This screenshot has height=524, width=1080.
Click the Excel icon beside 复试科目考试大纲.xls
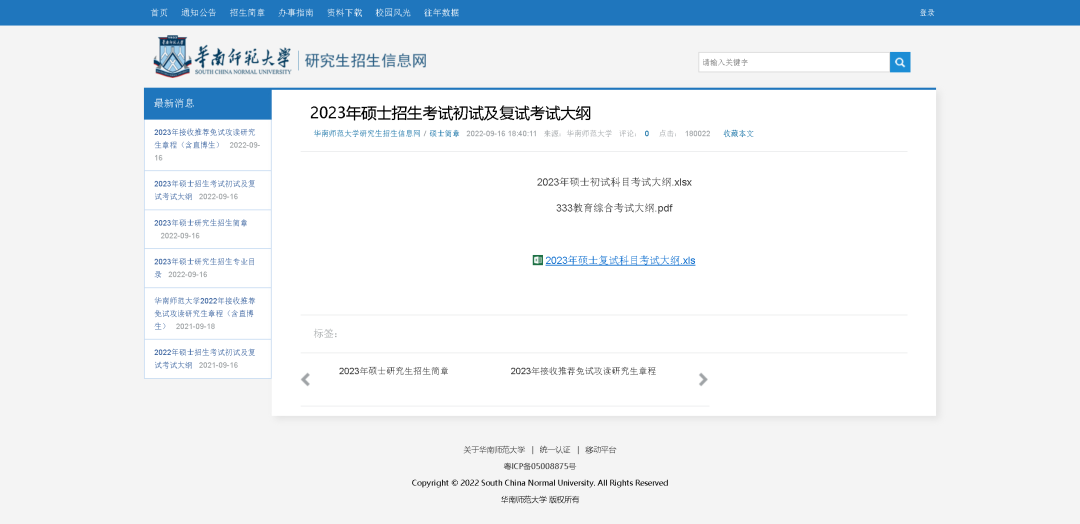tap(538, 260)
